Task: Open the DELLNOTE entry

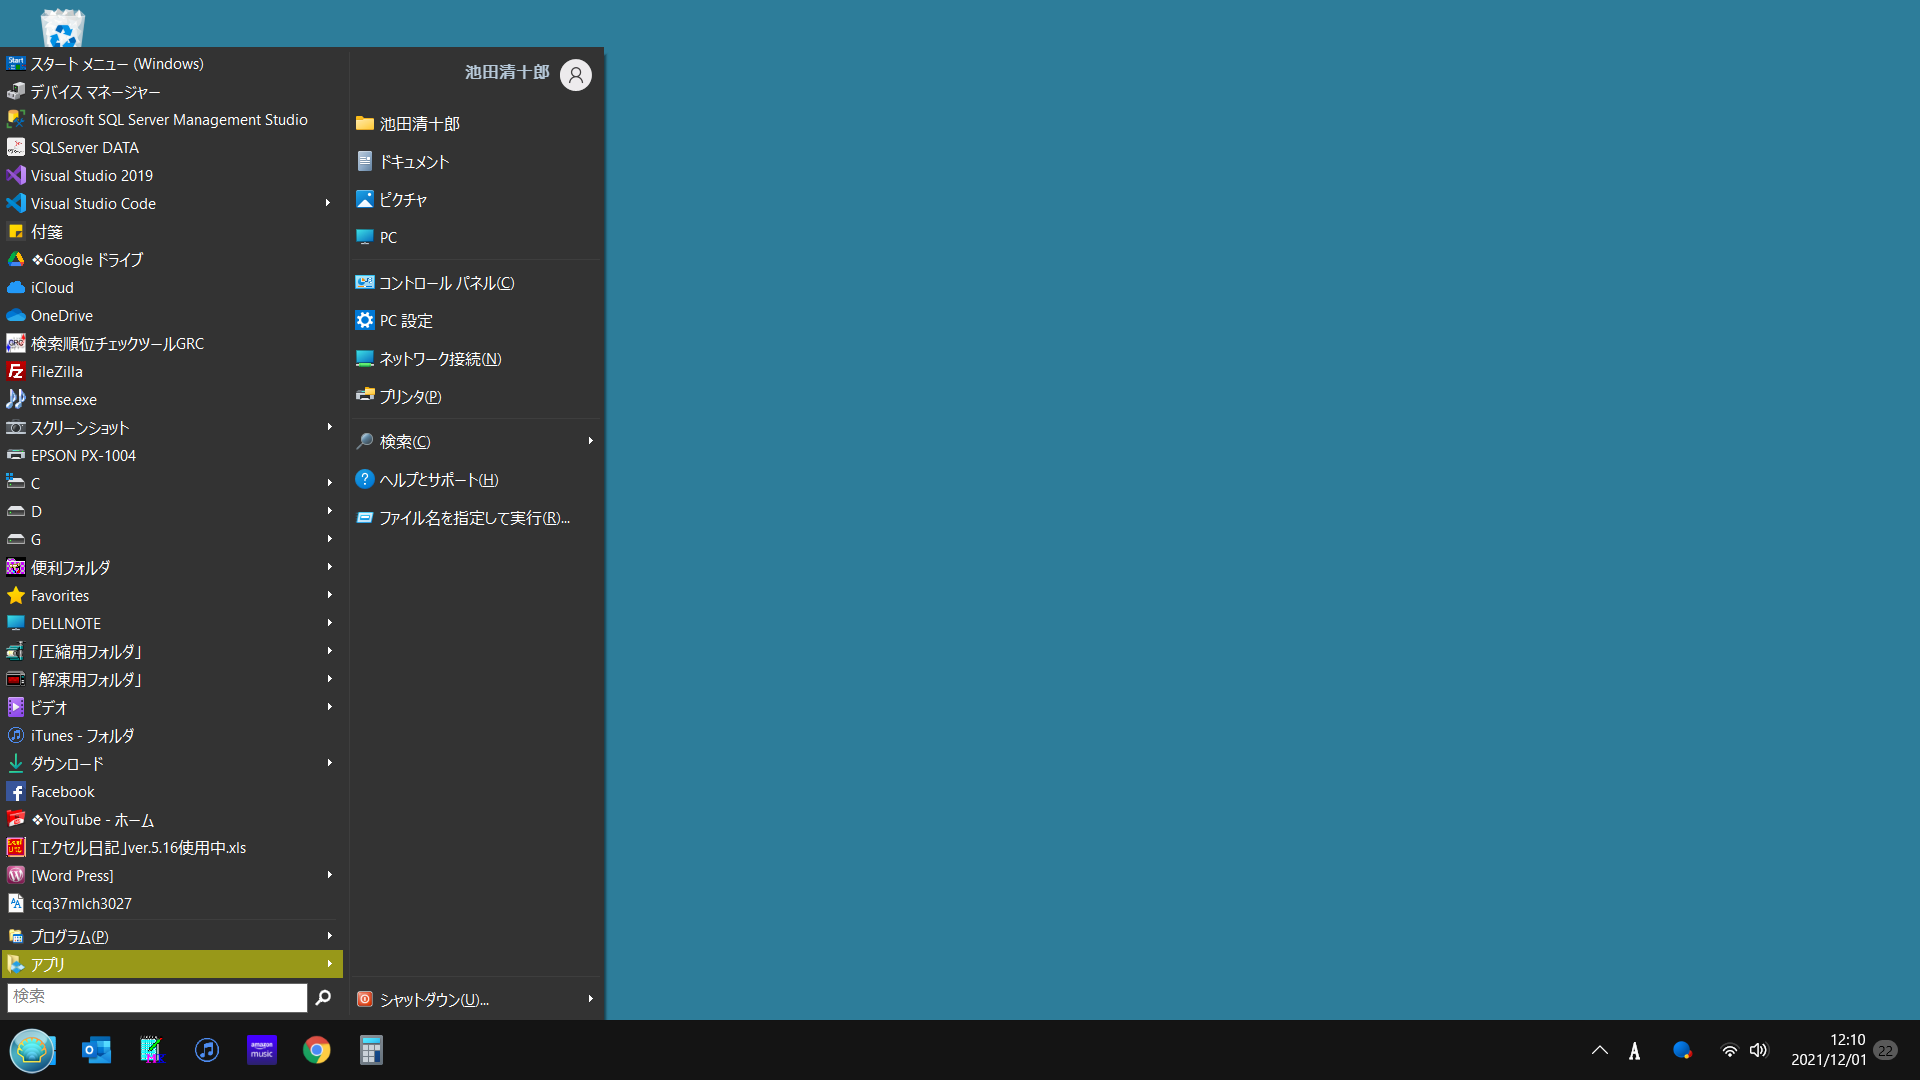Action: coord(172,623)
